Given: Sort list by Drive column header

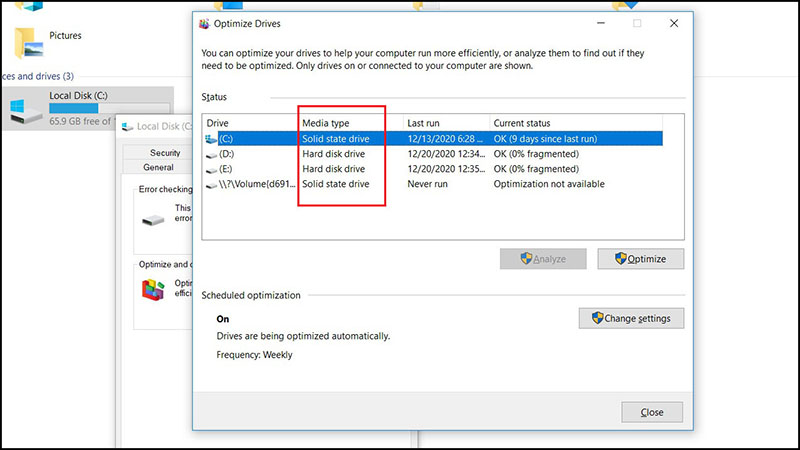Looking at the screenshot, I should coord(218,122).
